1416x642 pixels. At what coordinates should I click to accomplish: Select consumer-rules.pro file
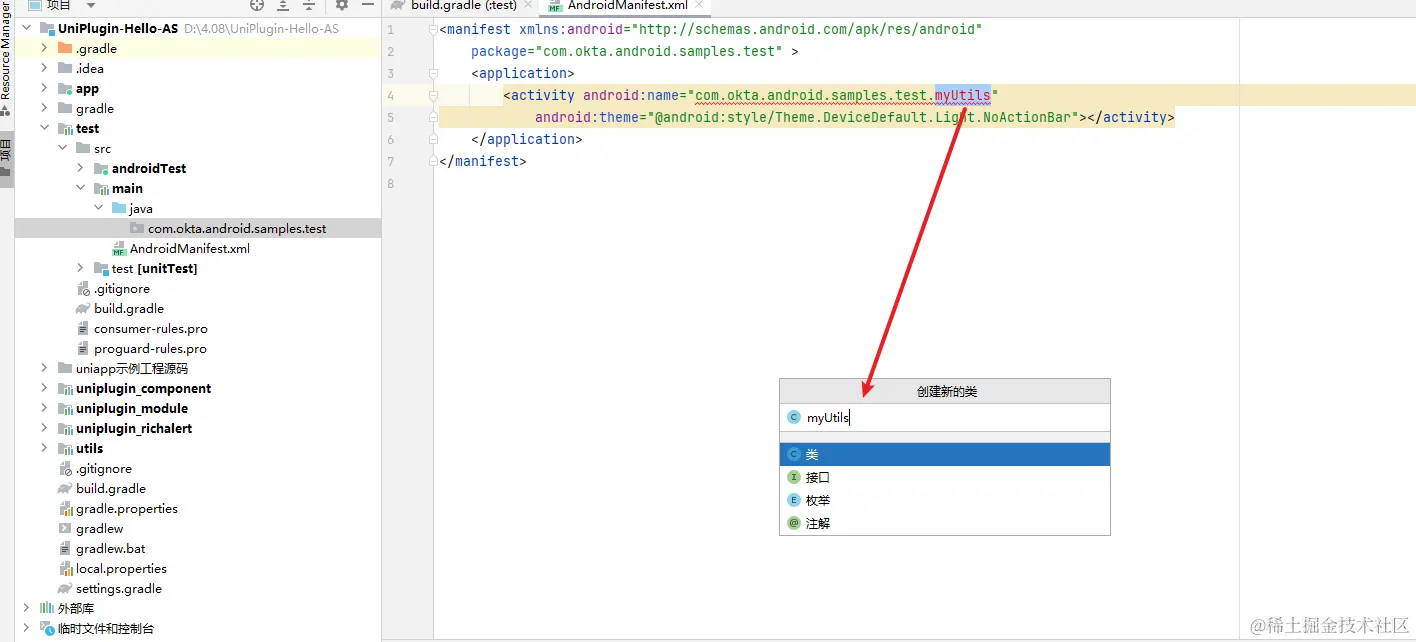[151, 328]
